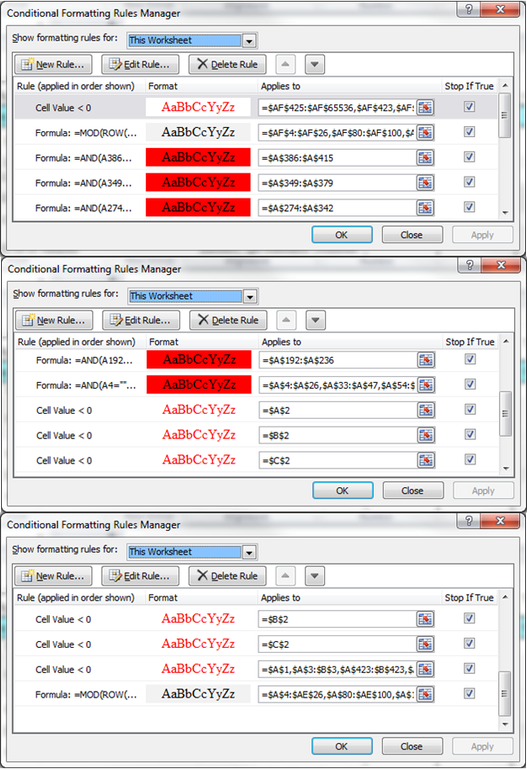Click range selector icon beside =$AF$425:$AF$65536 range

coord(425,107)
